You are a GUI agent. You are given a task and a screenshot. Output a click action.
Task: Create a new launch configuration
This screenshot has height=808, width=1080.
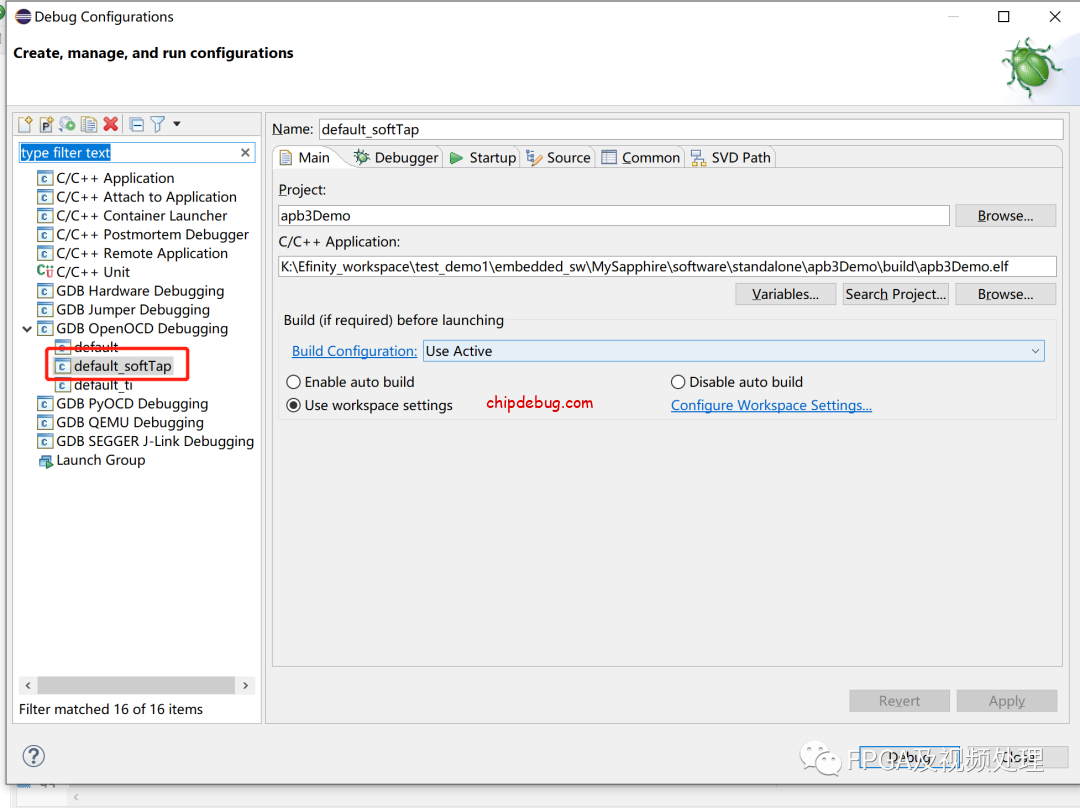(24, 123)
